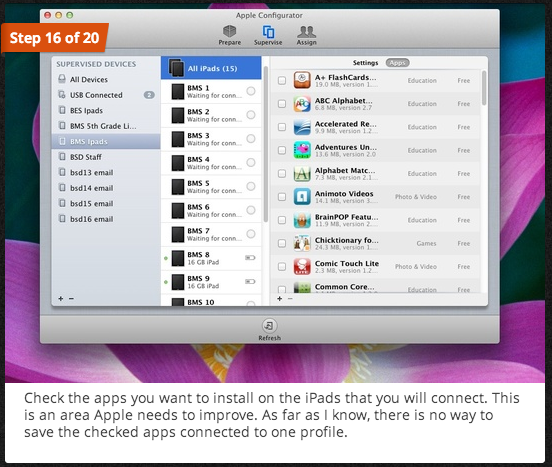Open the Prepare section
This screenshot has height=467, width=552.
[230, 35]
